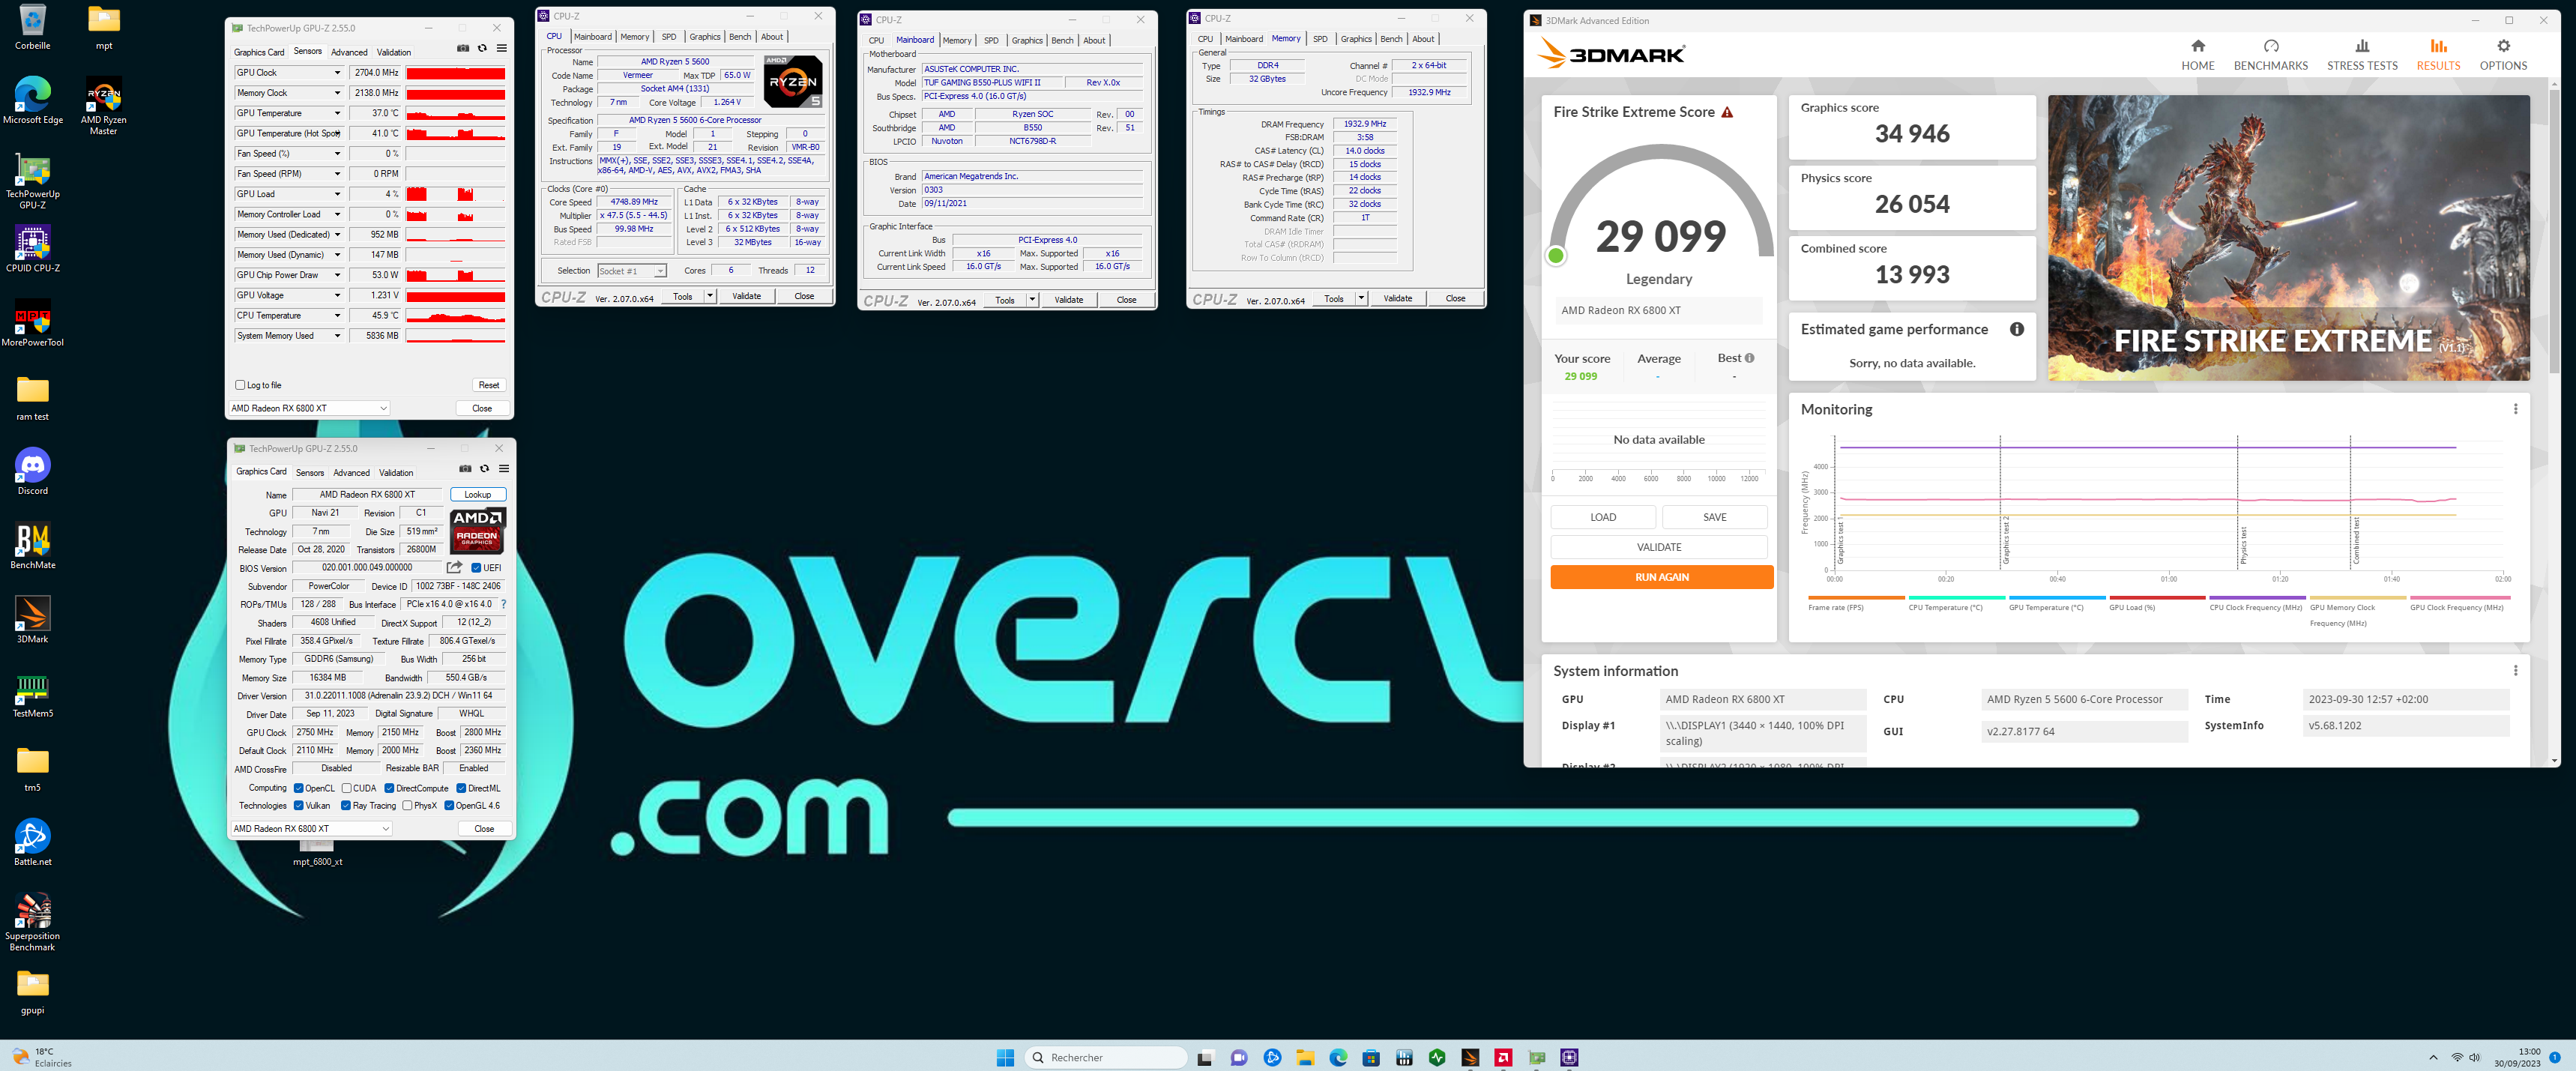Click the Bus Interface question mark
Viewport: 2576px width, 1071px height.
click(x=503, y=604)
